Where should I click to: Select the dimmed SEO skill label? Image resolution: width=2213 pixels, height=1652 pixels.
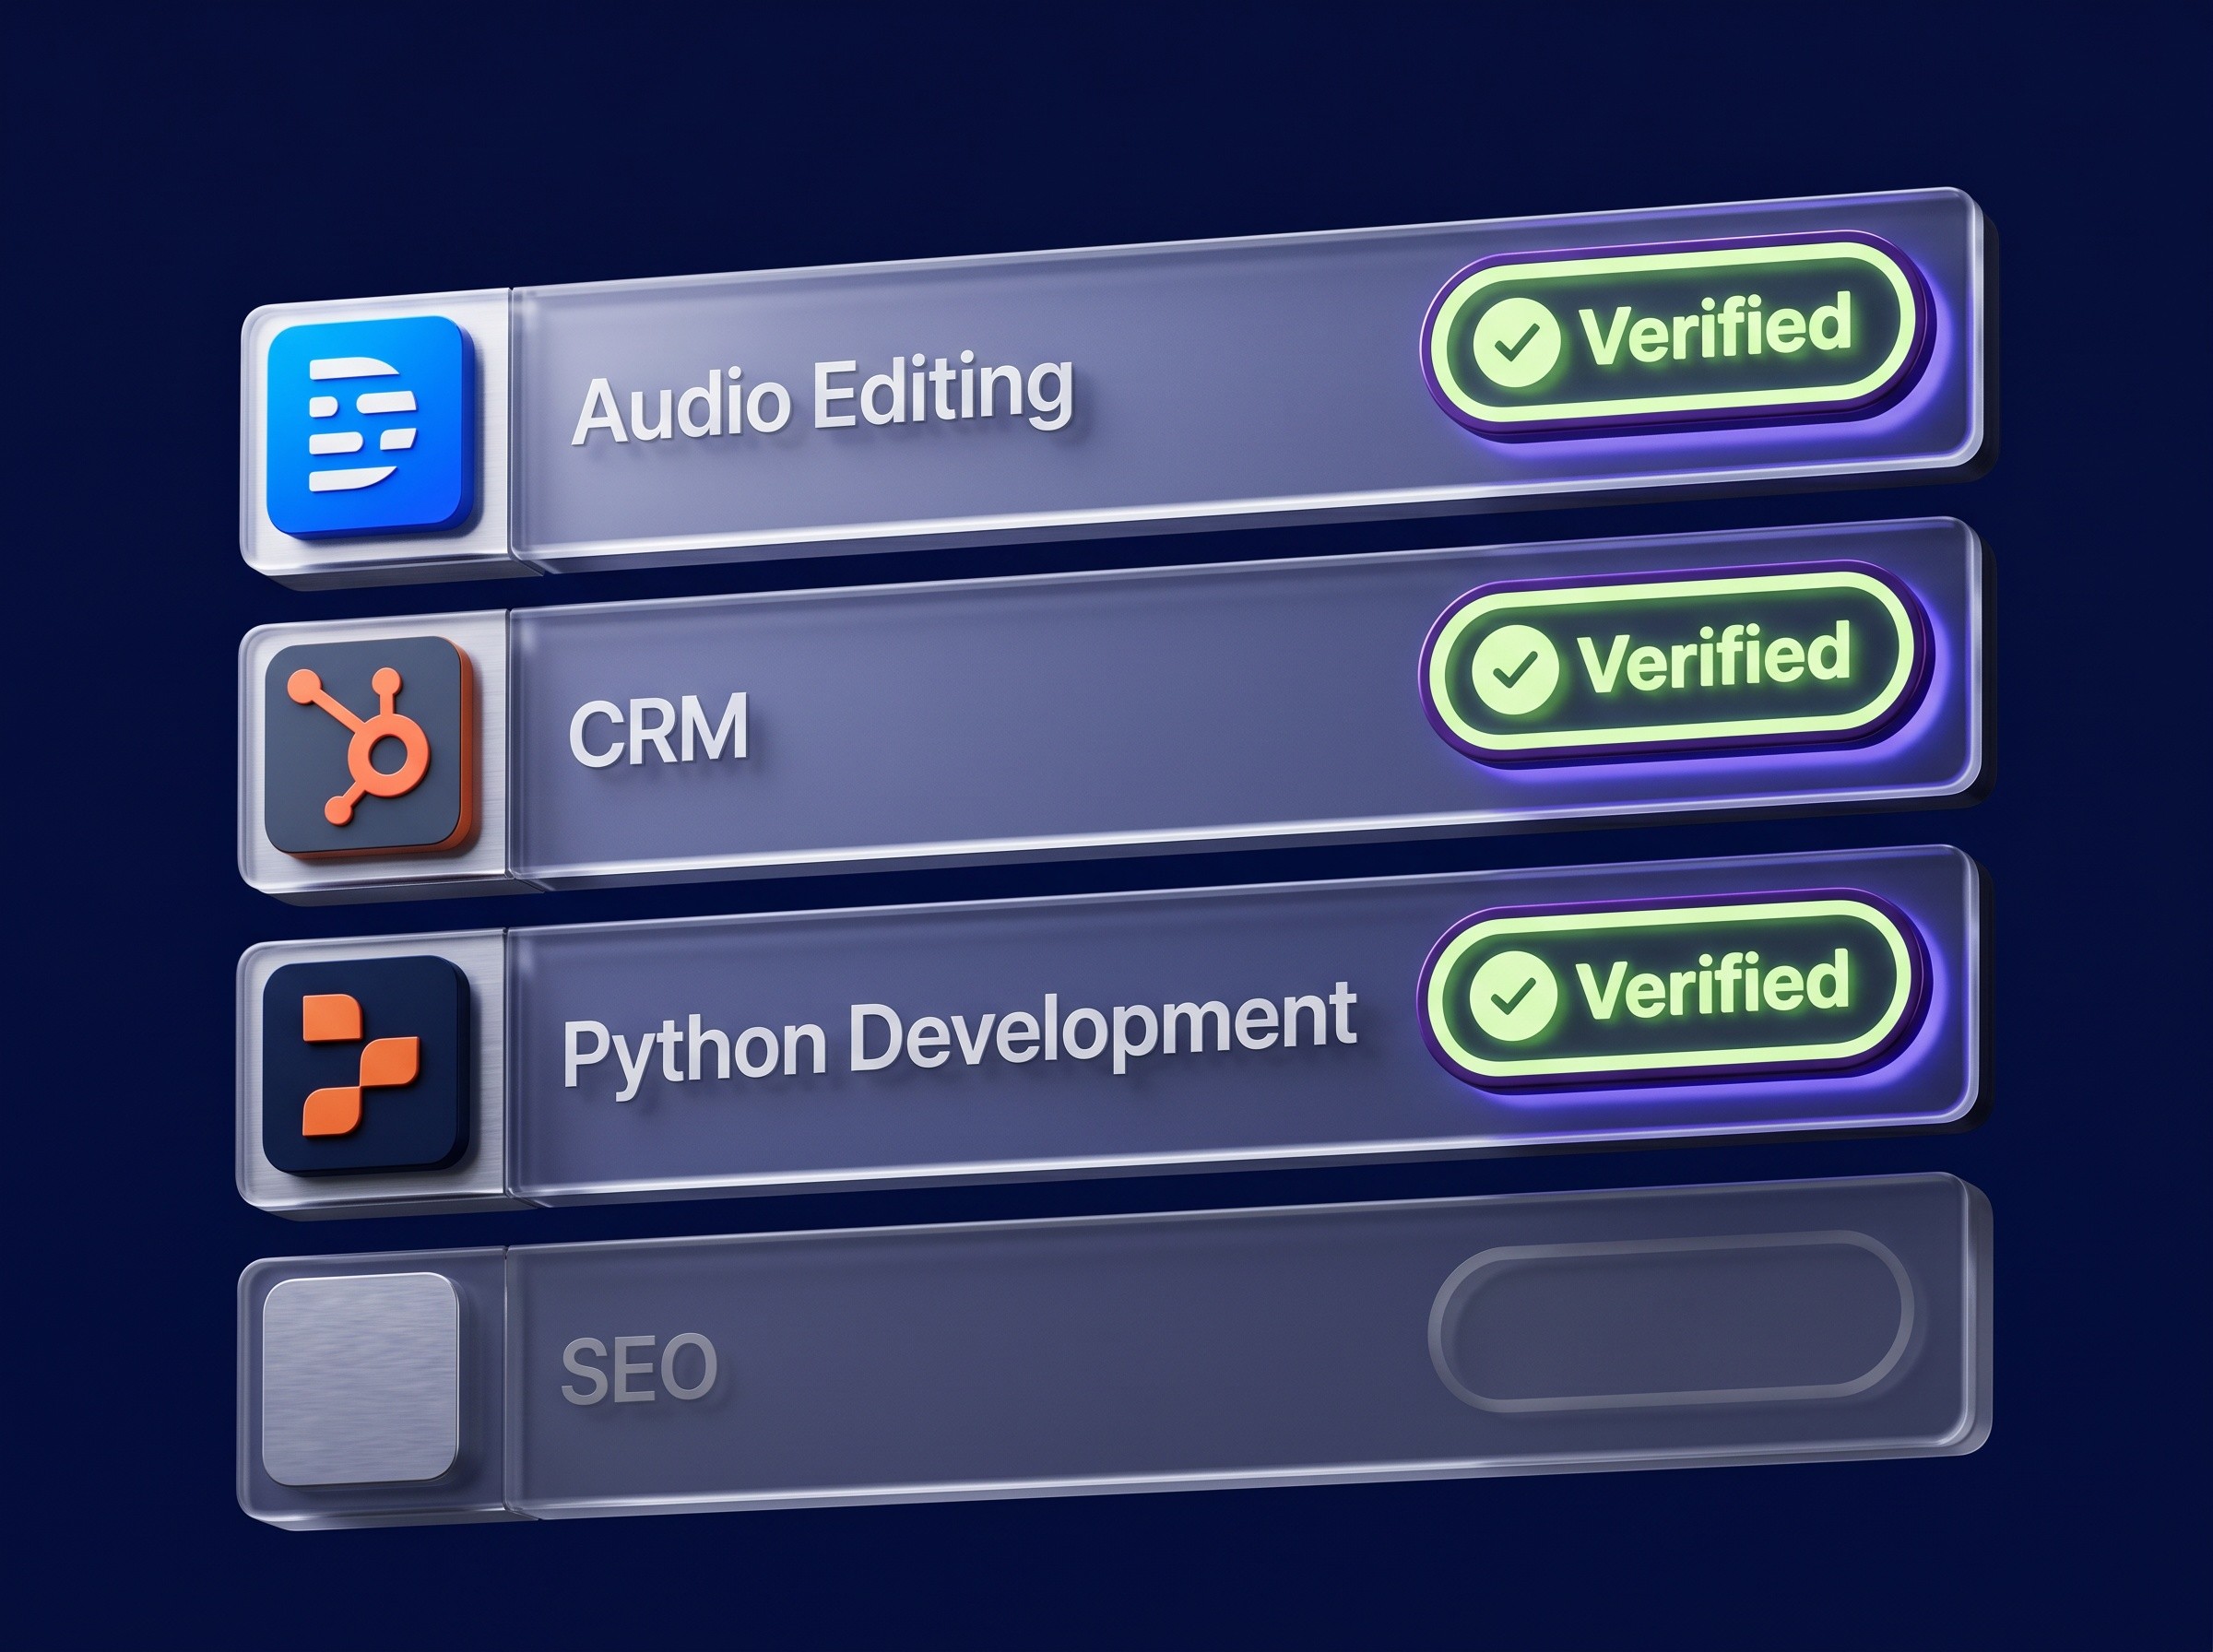(639, 1369)
